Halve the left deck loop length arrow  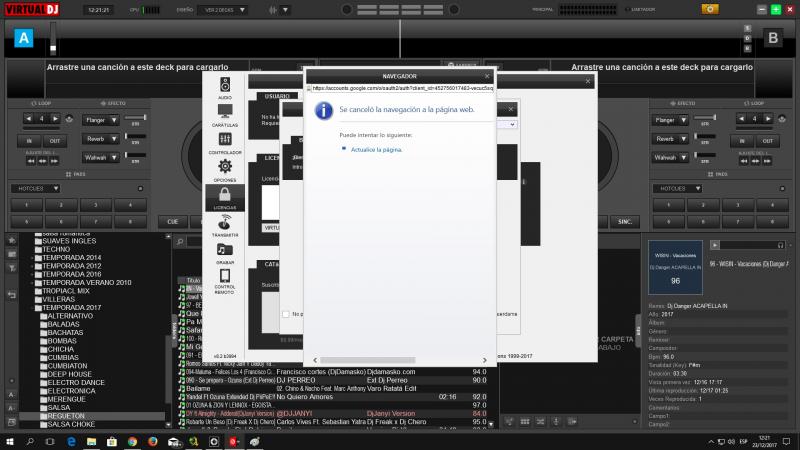tap(29, 119)
